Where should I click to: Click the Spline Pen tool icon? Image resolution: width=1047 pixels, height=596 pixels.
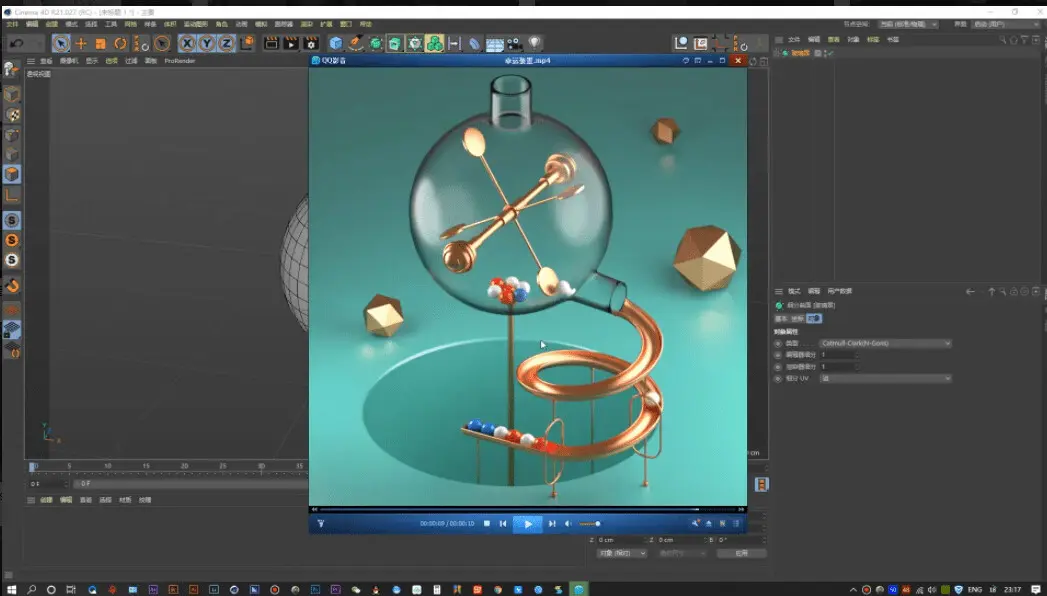click(356, 43)
